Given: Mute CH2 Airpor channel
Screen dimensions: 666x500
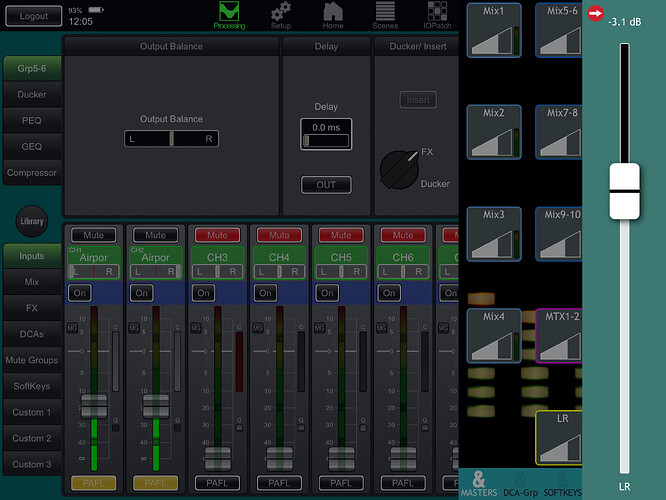Looking at the screenshot, I should tap(155, 235).
